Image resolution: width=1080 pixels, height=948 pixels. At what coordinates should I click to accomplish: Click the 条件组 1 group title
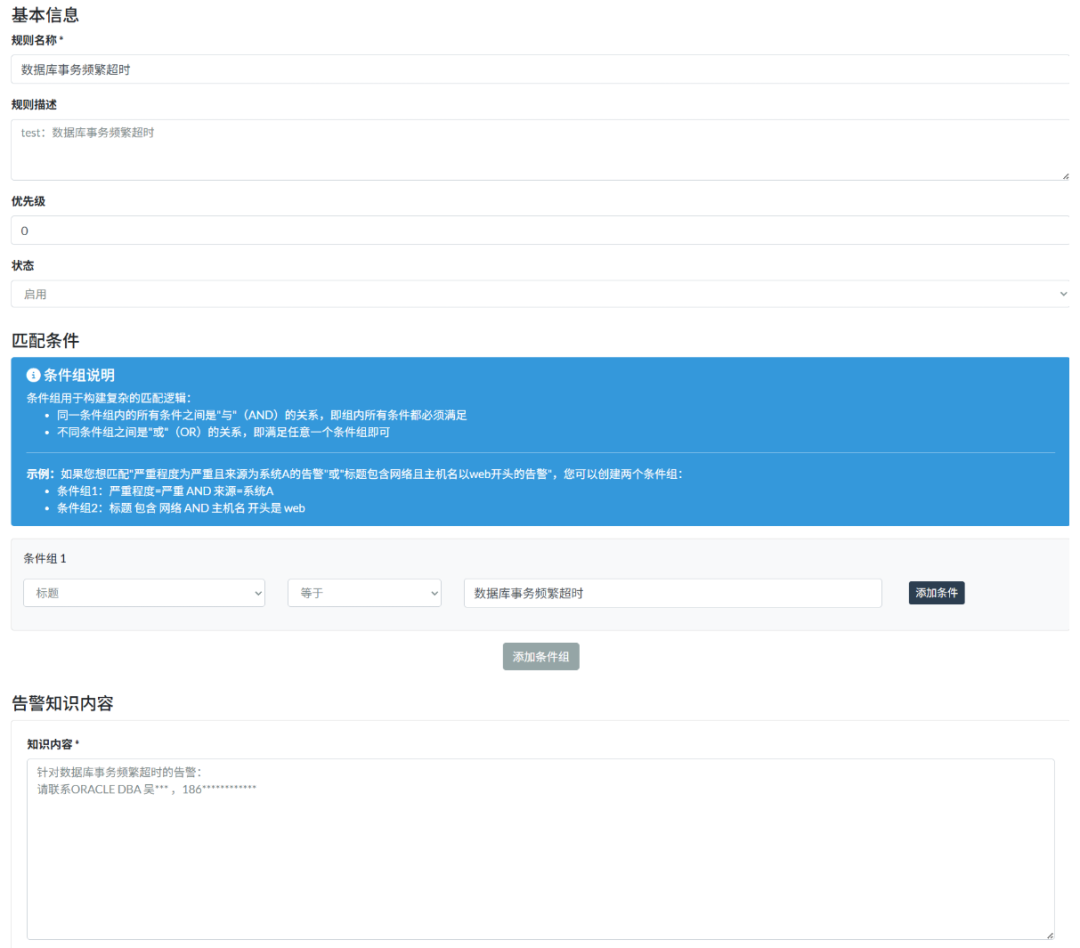point(45,559)
